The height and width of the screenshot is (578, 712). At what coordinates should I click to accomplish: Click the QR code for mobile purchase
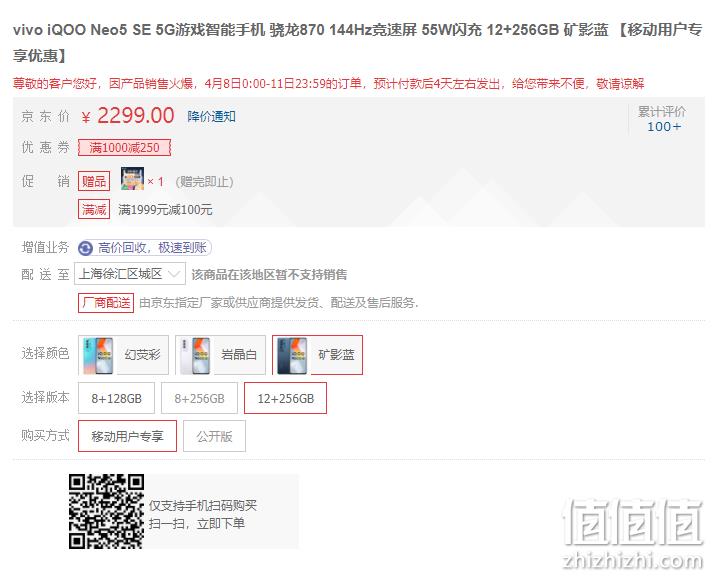[x=106, y=512]
